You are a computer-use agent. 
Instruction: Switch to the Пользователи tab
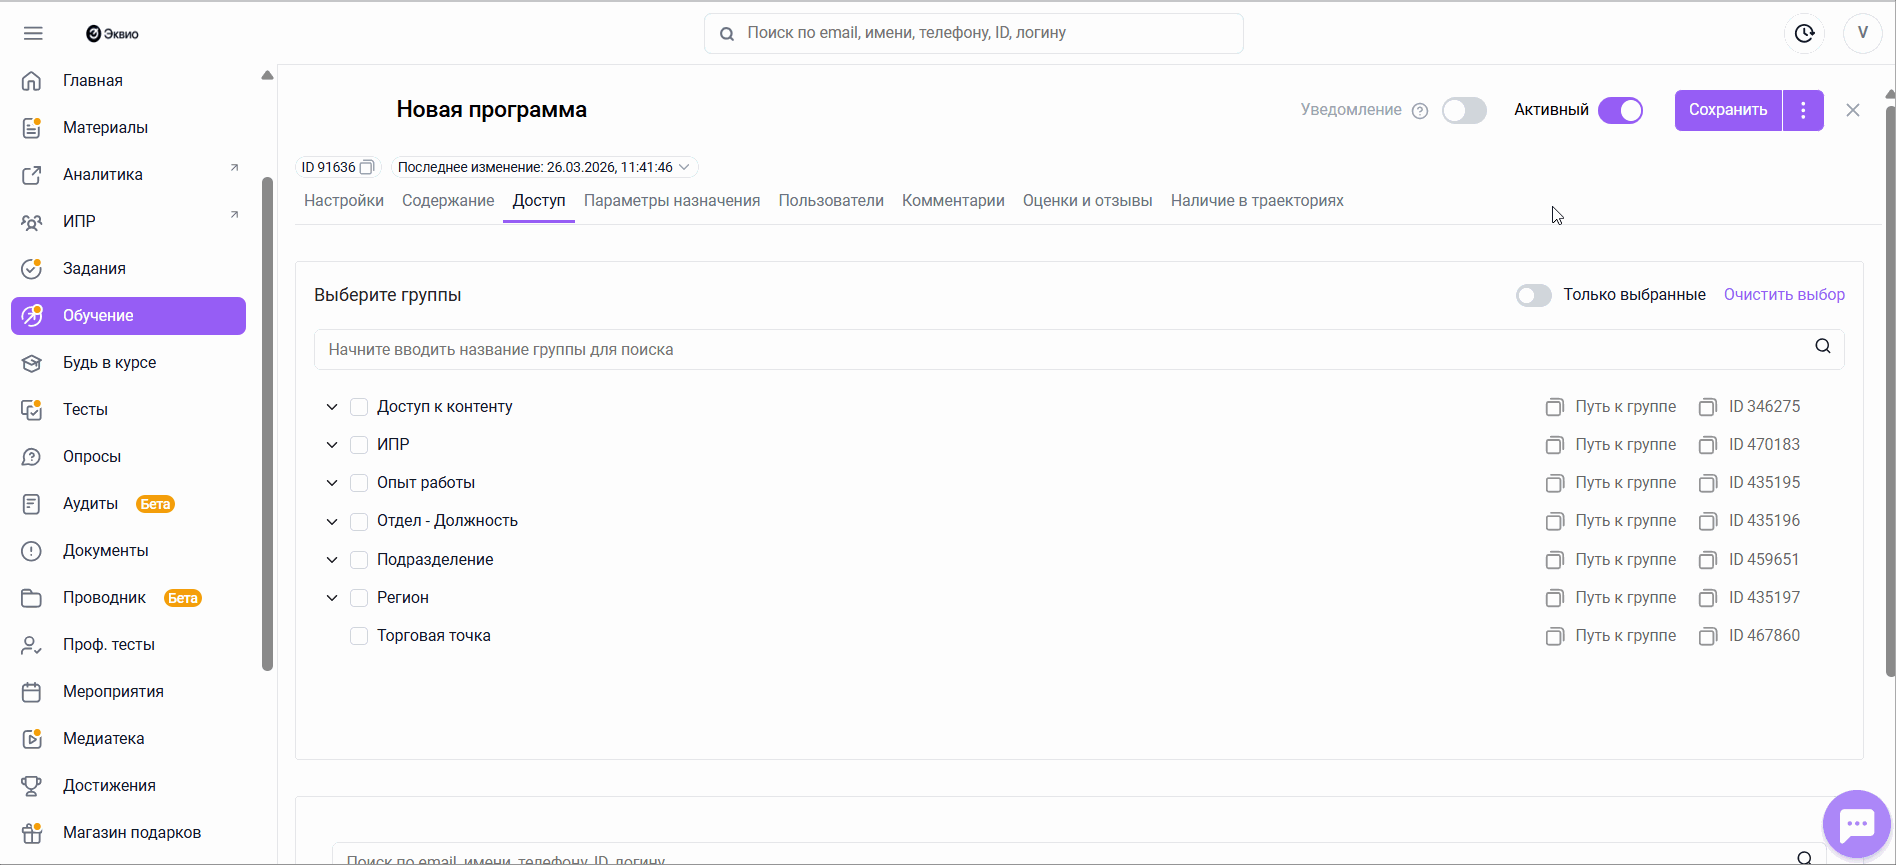pyautogui.click(x=831, y=201)
